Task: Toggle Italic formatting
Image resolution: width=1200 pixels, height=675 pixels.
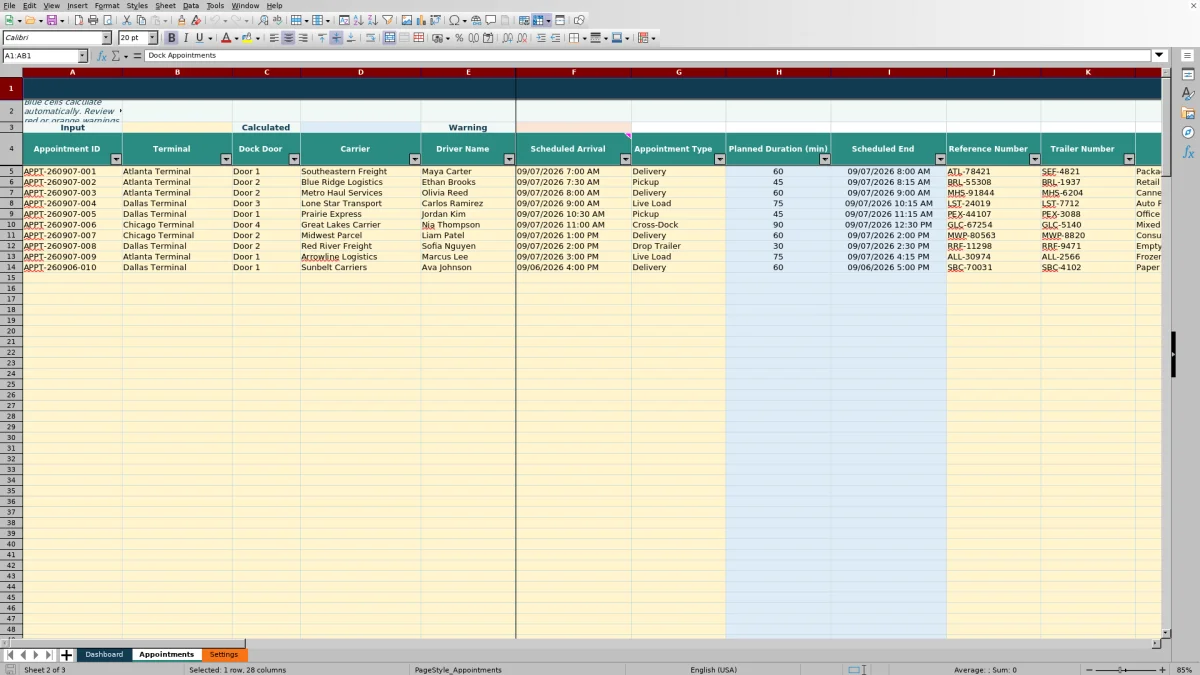Action: coord(186,38)
